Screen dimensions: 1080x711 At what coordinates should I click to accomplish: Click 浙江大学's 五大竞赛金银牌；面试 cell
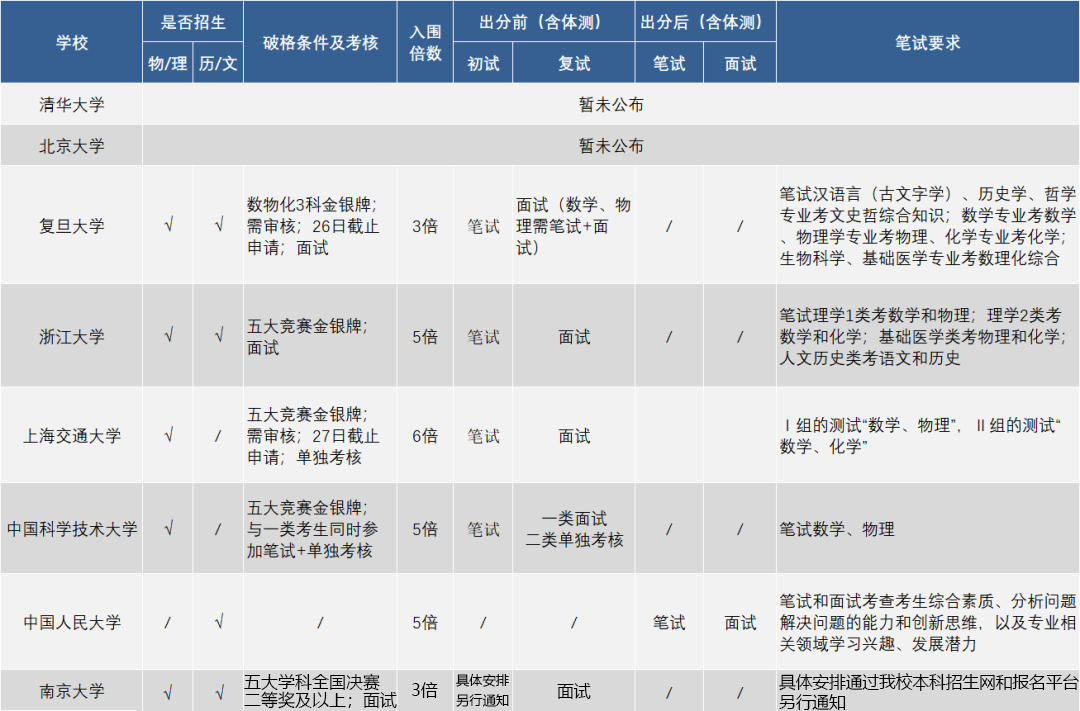point(320,336)
